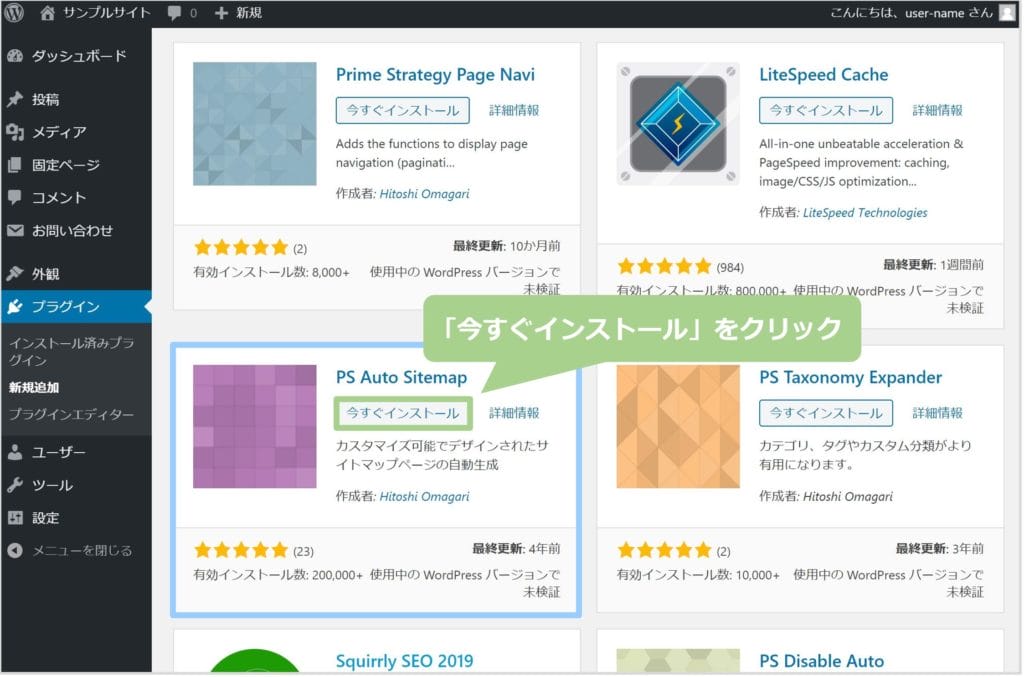
Task: Open the 新規 menu in admin bar
Action: pos(249,13)
